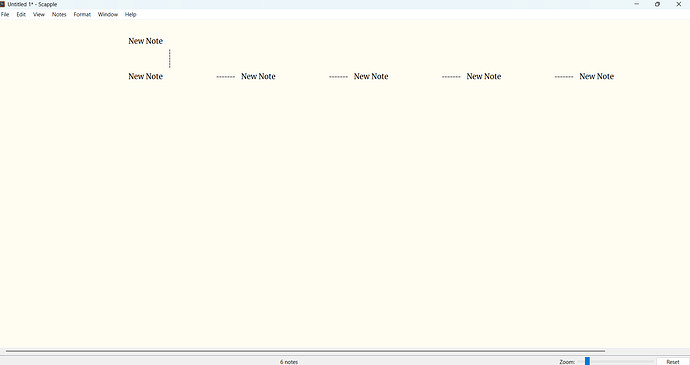Select the fourth New Note in the row
This screenshot has width=690, height=365.
click(484, 76)
